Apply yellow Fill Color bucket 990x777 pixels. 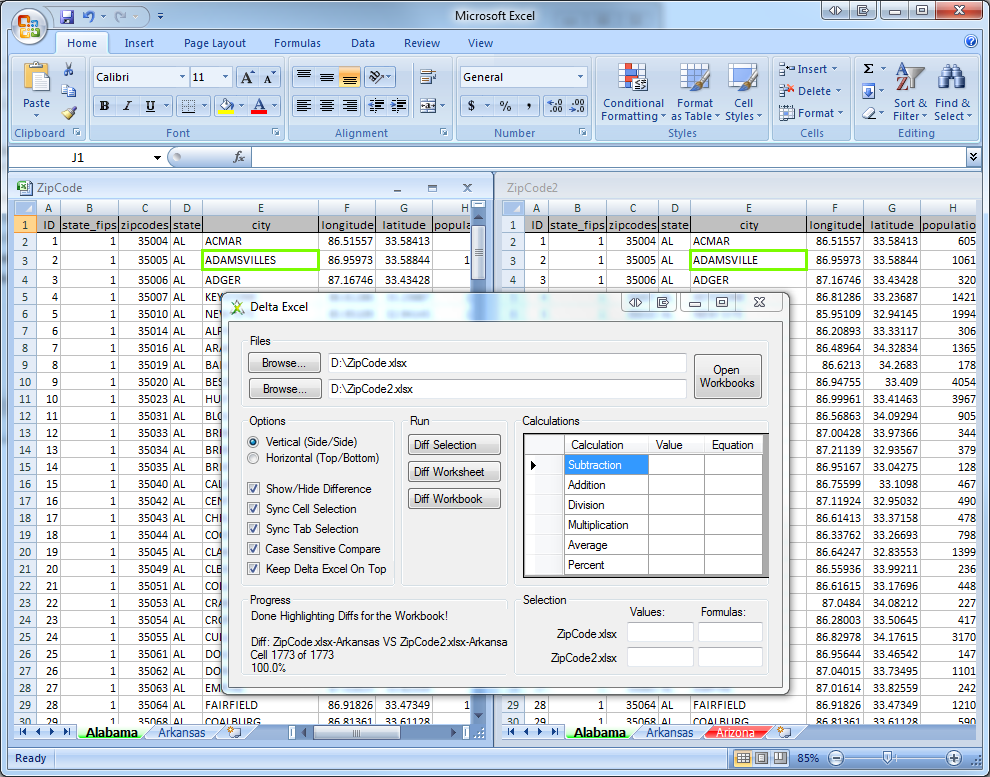coord(226,106)
